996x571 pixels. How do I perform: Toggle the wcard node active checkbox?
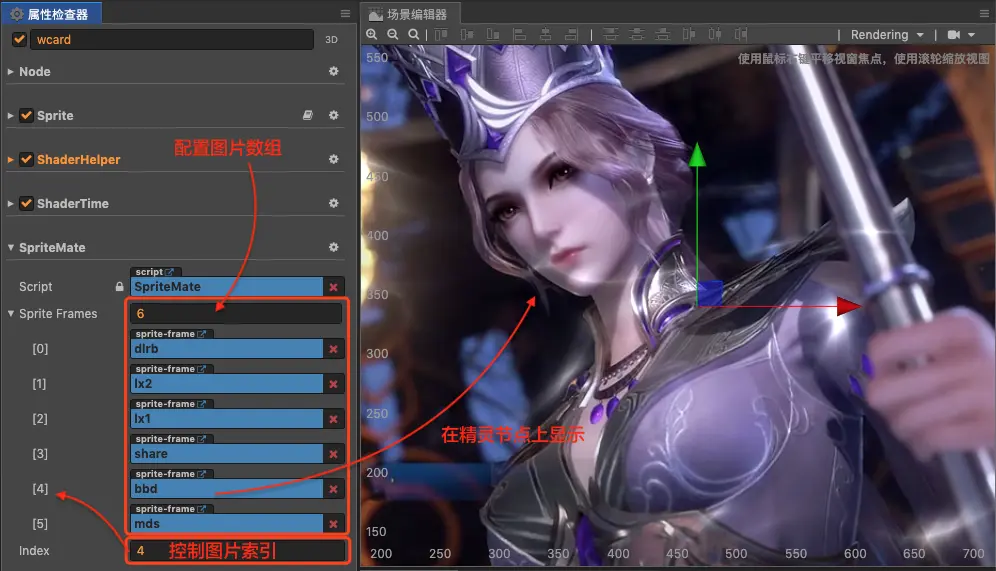click(x=20, y=39)
